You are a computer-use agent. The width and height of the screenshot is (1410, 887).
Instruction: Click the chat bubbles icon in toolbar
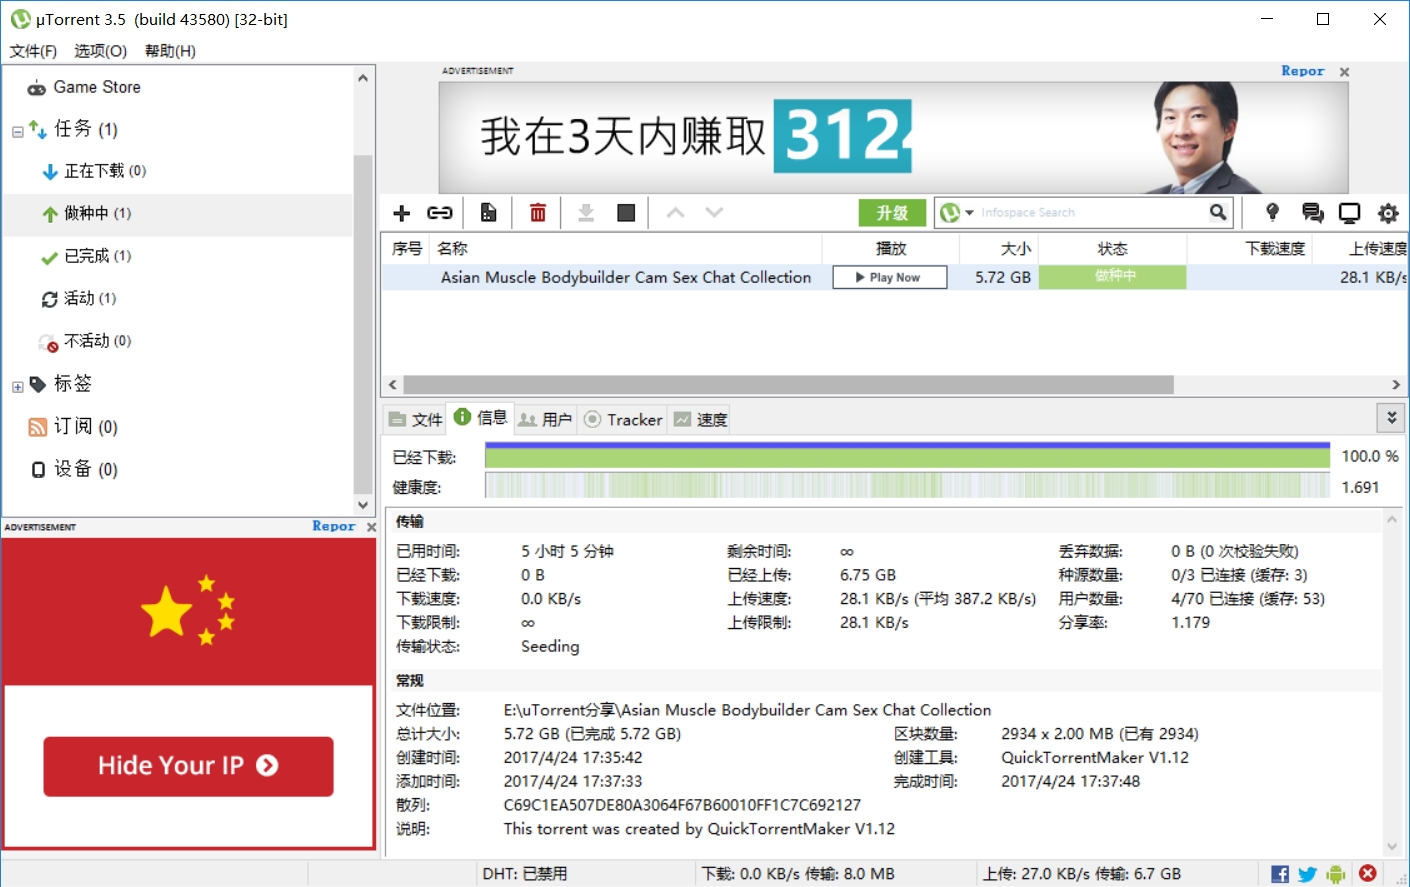(1312, 213)
